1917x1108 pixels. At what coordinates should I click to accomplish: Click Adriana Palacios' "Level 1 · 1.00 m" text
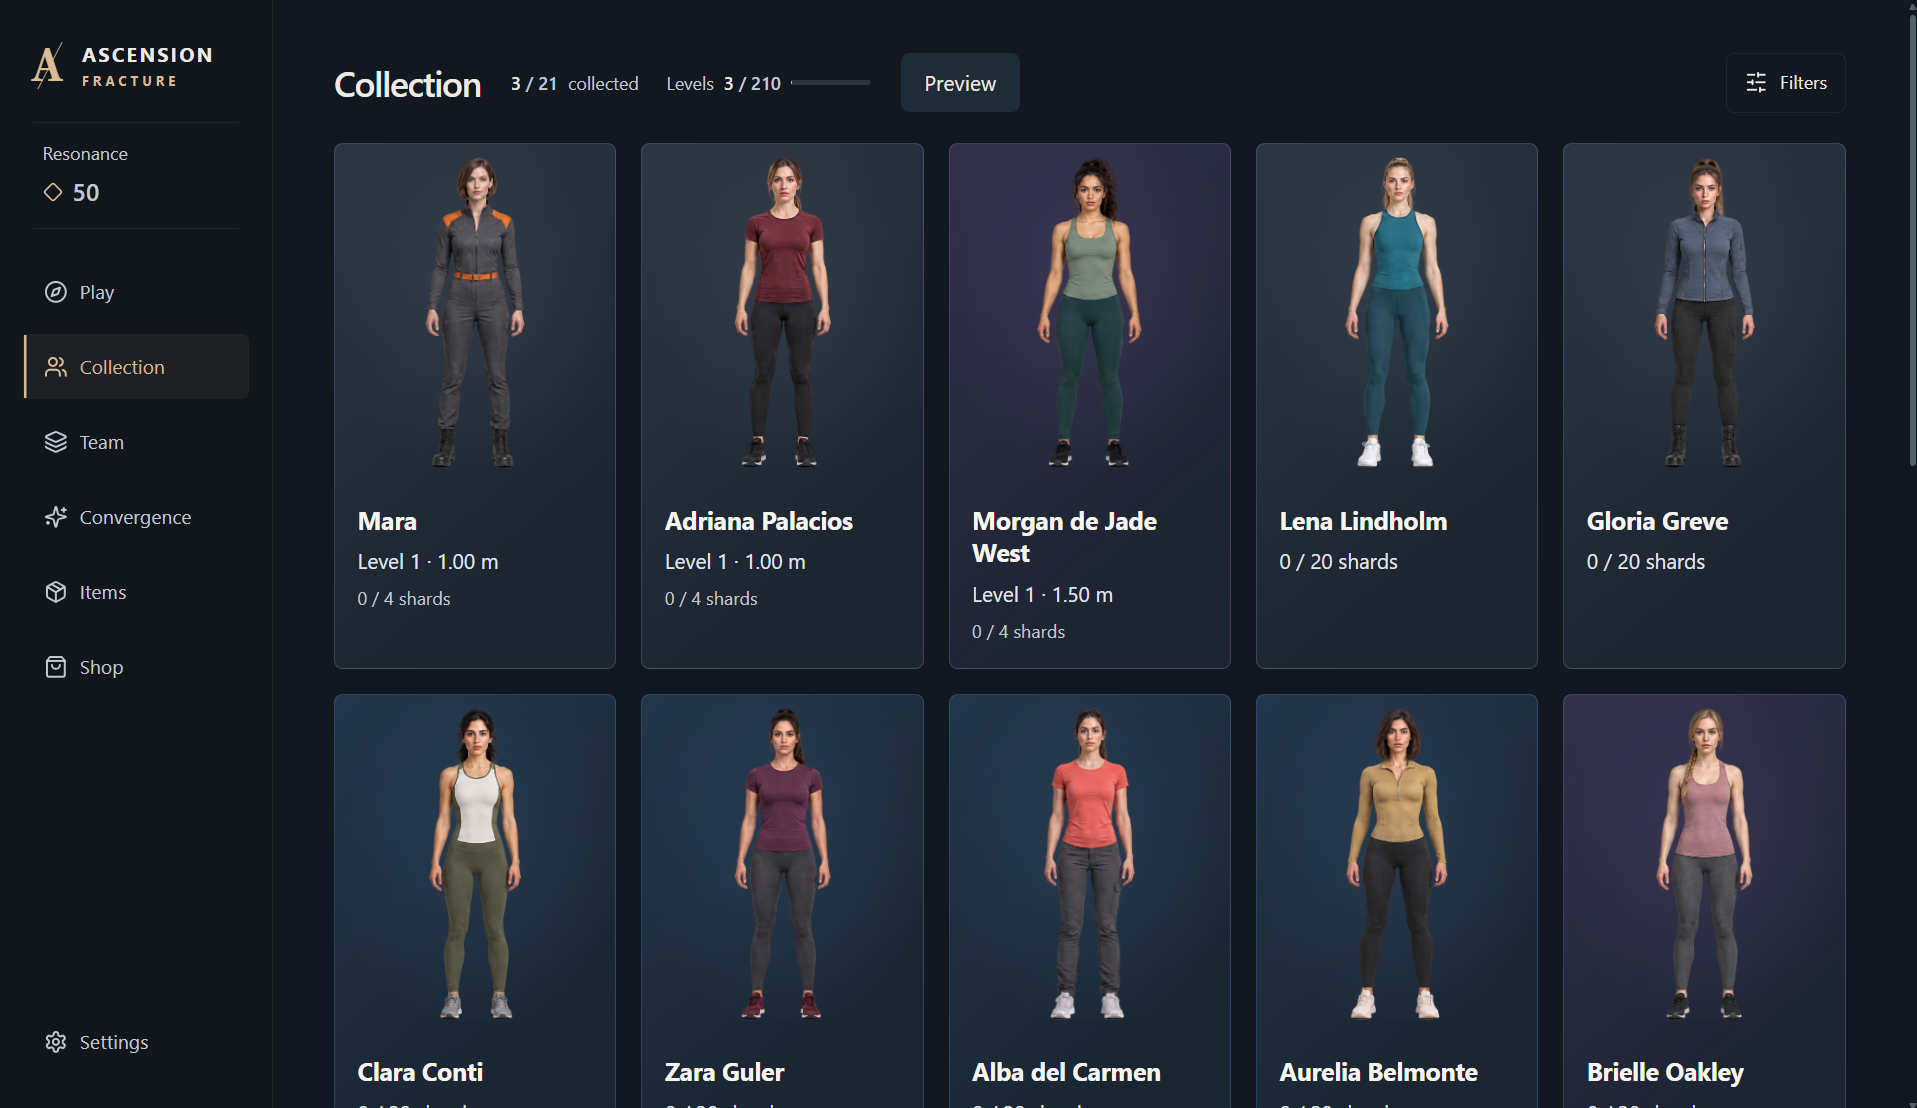point(735,562)
